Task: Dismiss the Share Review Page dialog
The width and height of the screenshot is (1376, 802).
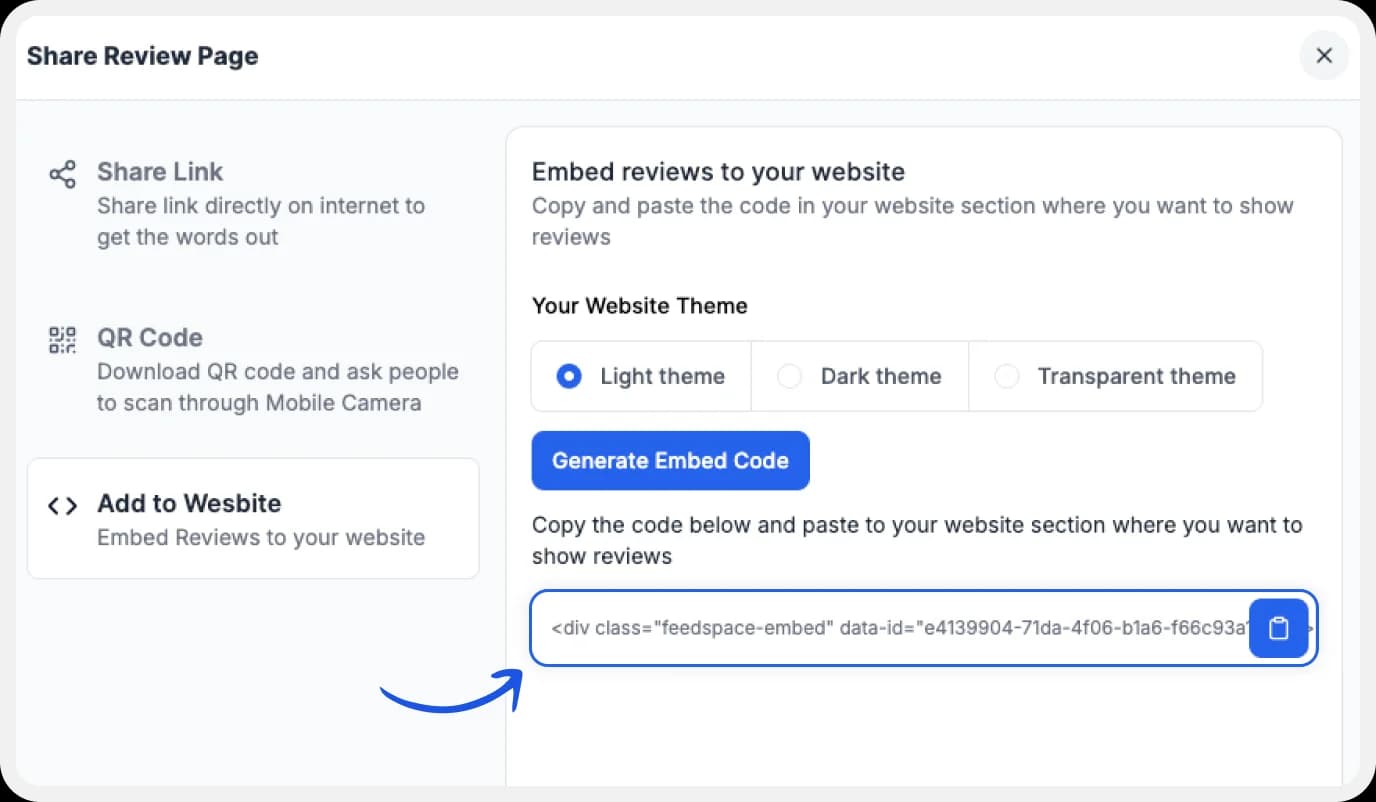Action: click(x=1324, y=56)
